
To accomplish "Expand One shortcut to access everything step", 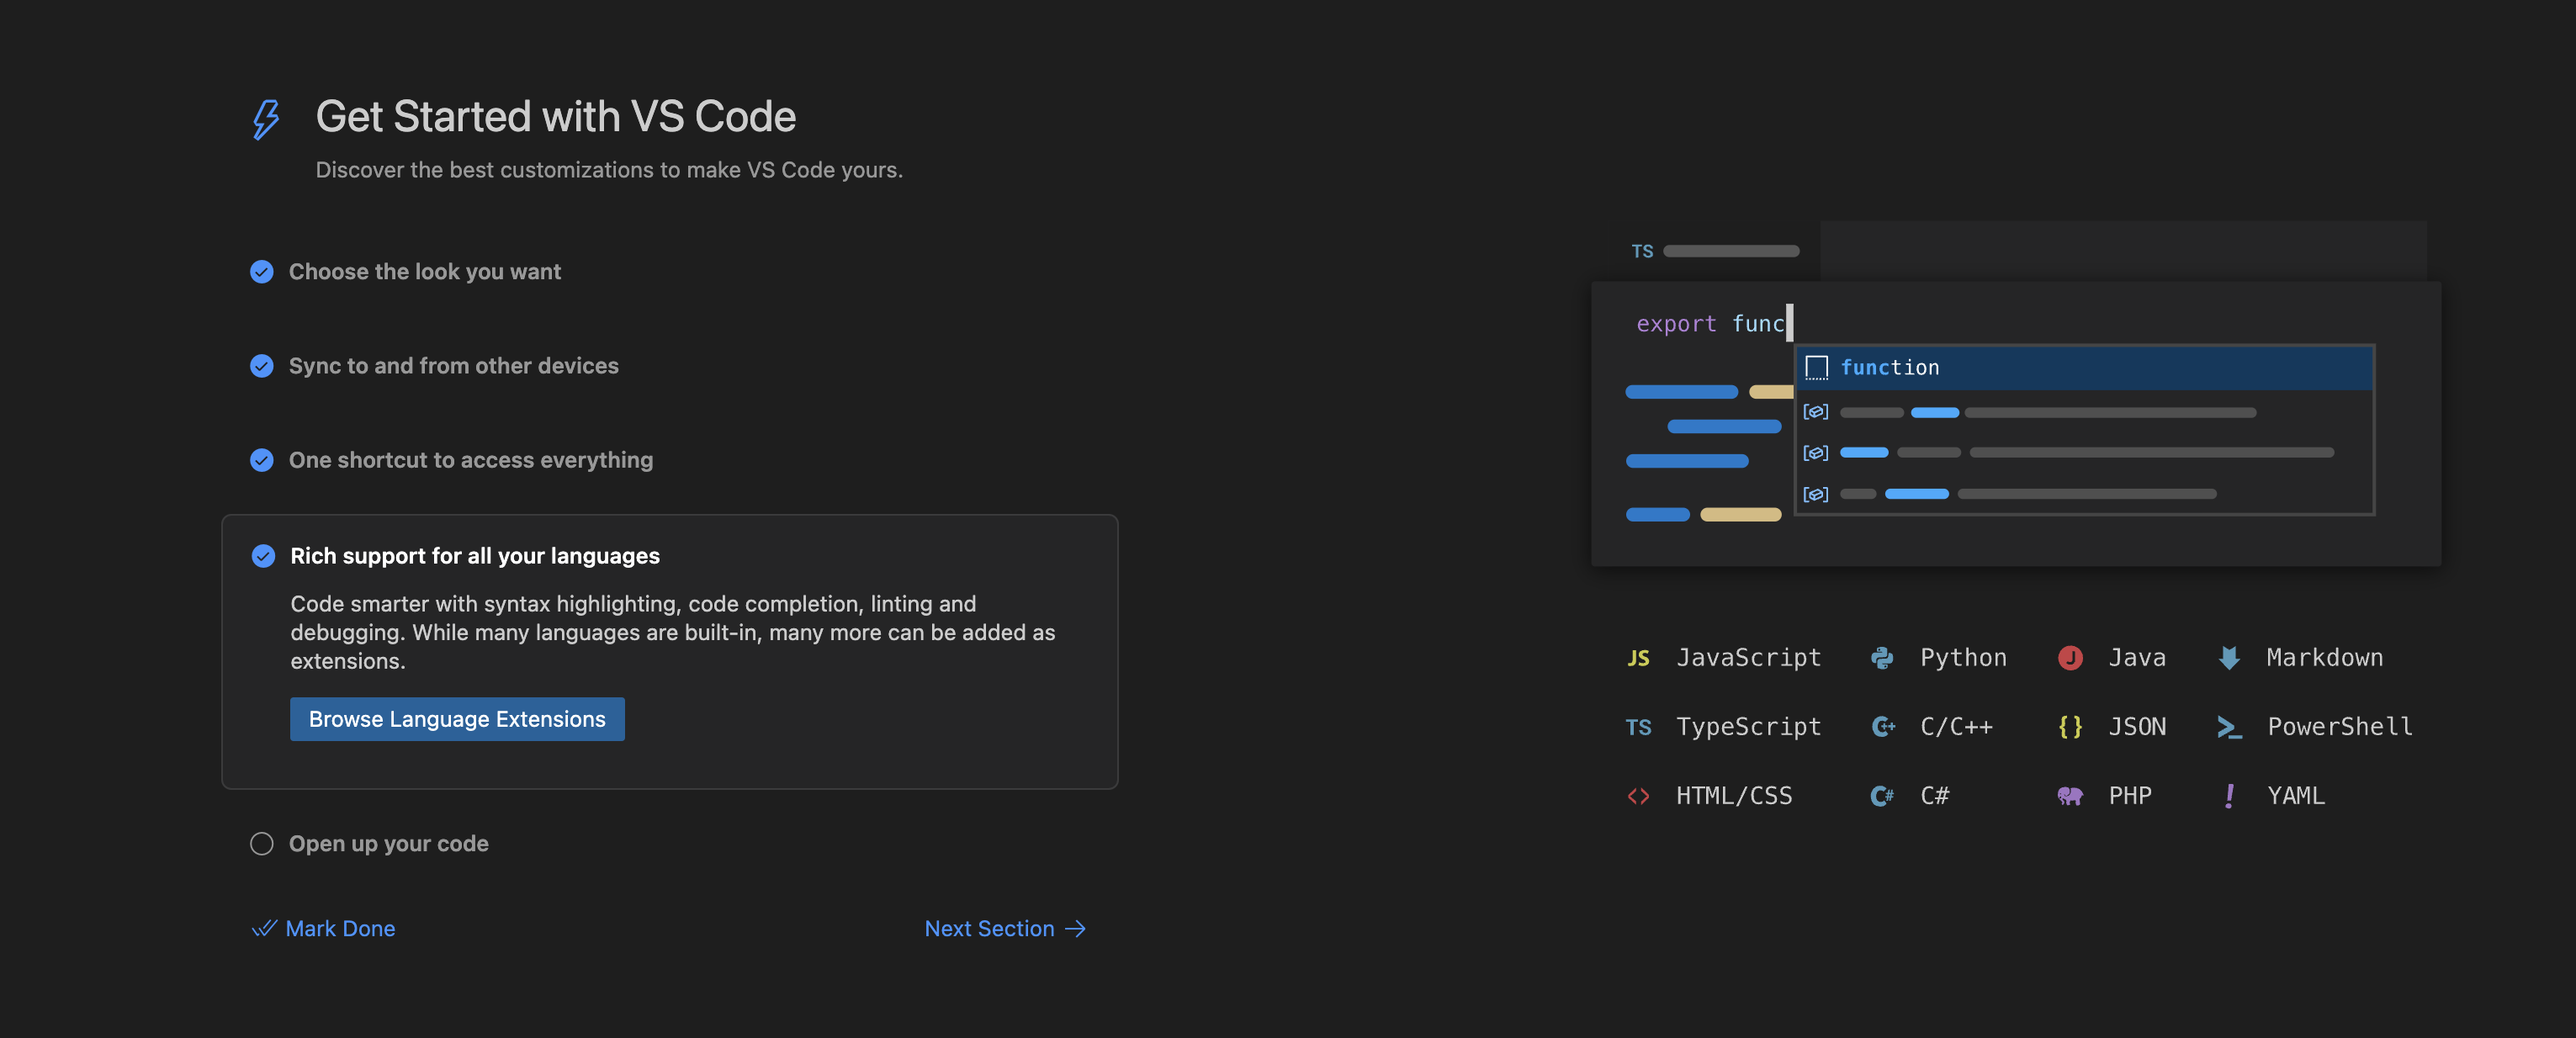I will click(470, 460).
